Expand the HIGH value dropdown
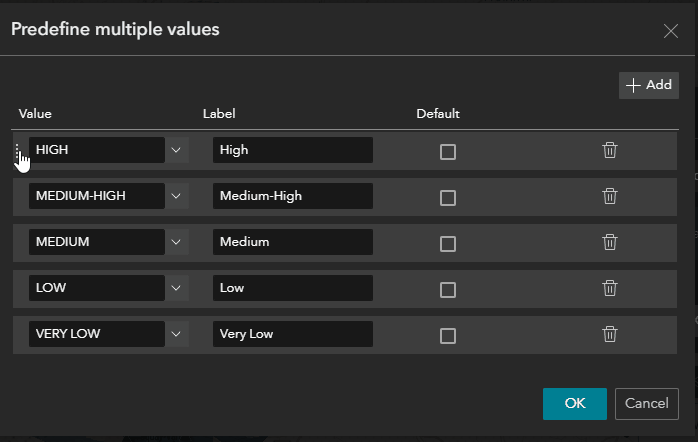The image size is (698, 442). [176, 150]
